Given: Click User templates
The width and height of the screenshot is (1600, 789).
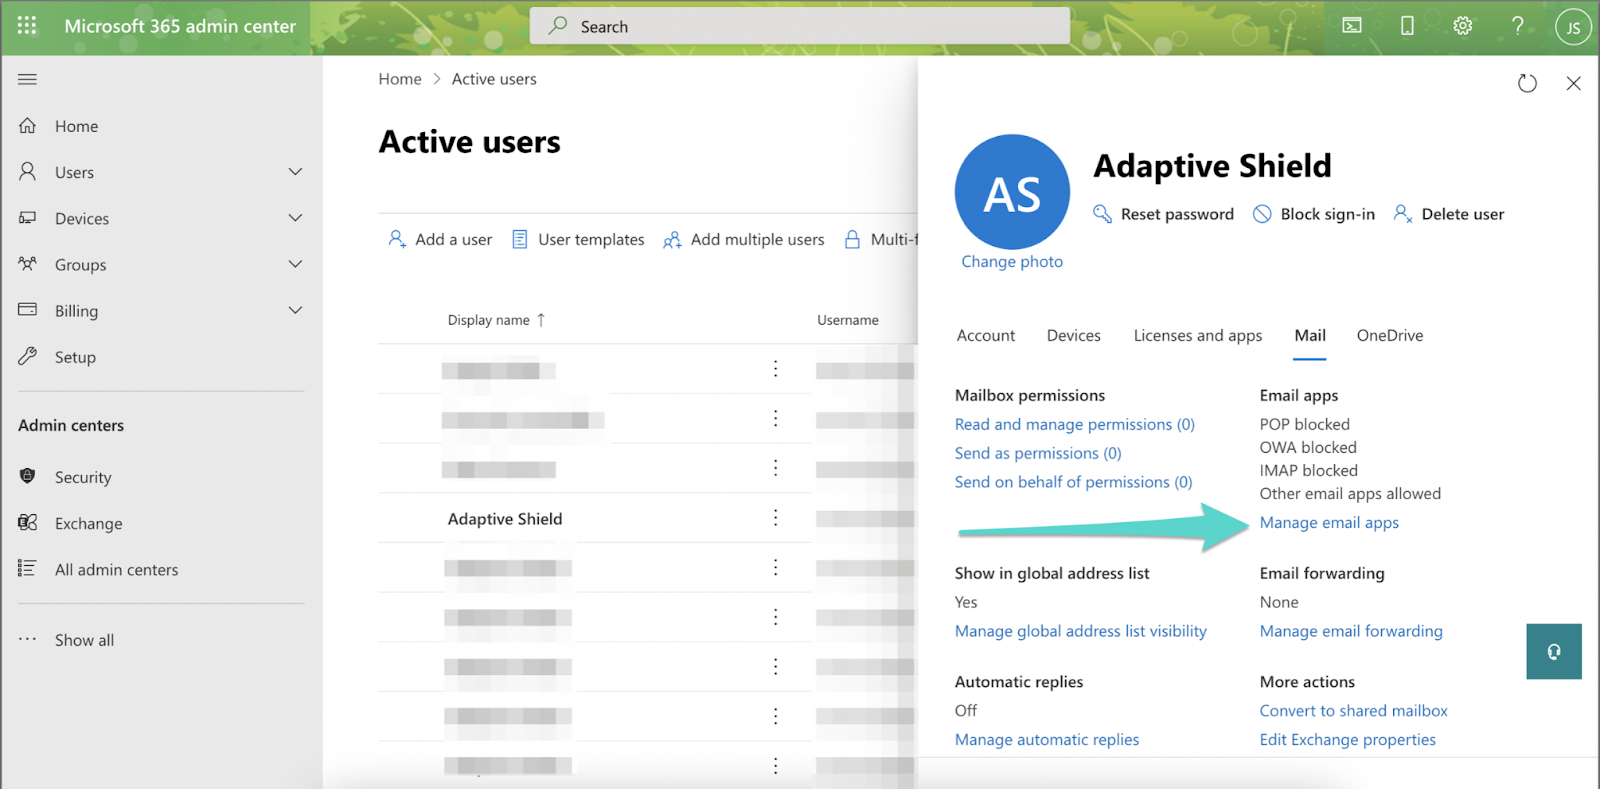Looking at the screenshot, I should pyautogui.click(x=578, y=239).
